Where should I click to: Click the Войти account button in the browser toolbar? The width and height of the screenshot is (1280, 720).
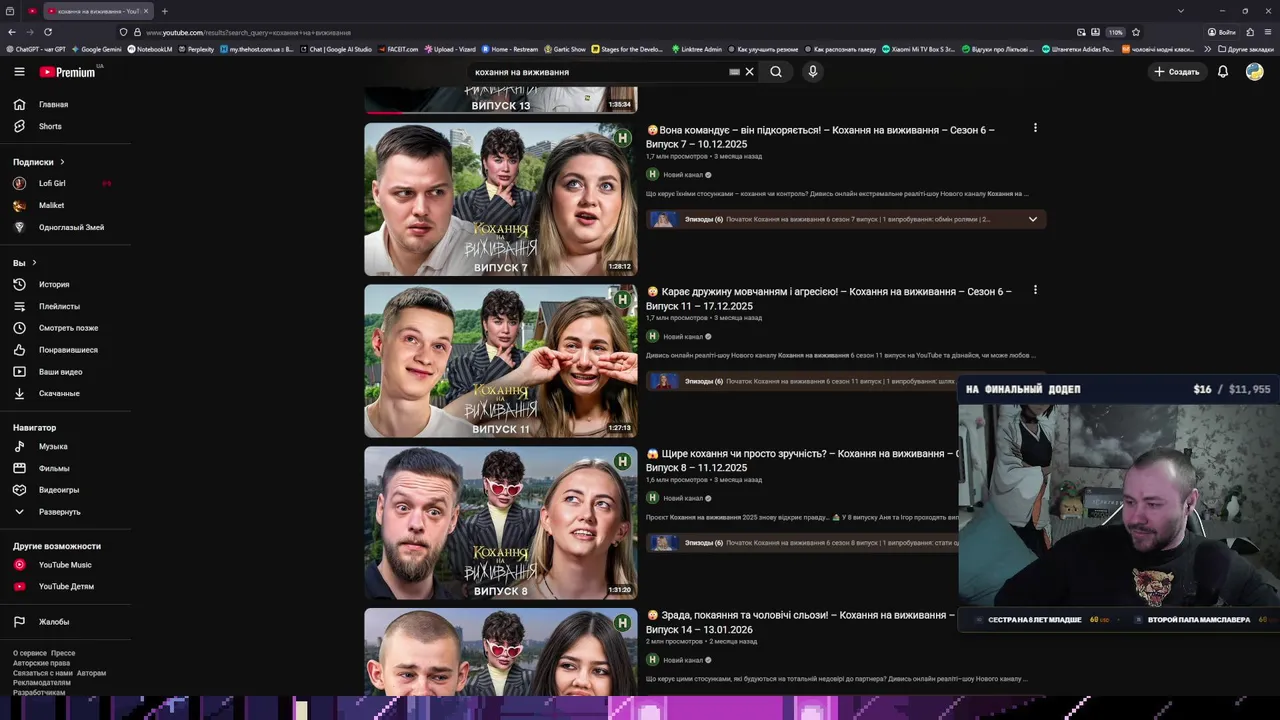tap(1220, 32)
